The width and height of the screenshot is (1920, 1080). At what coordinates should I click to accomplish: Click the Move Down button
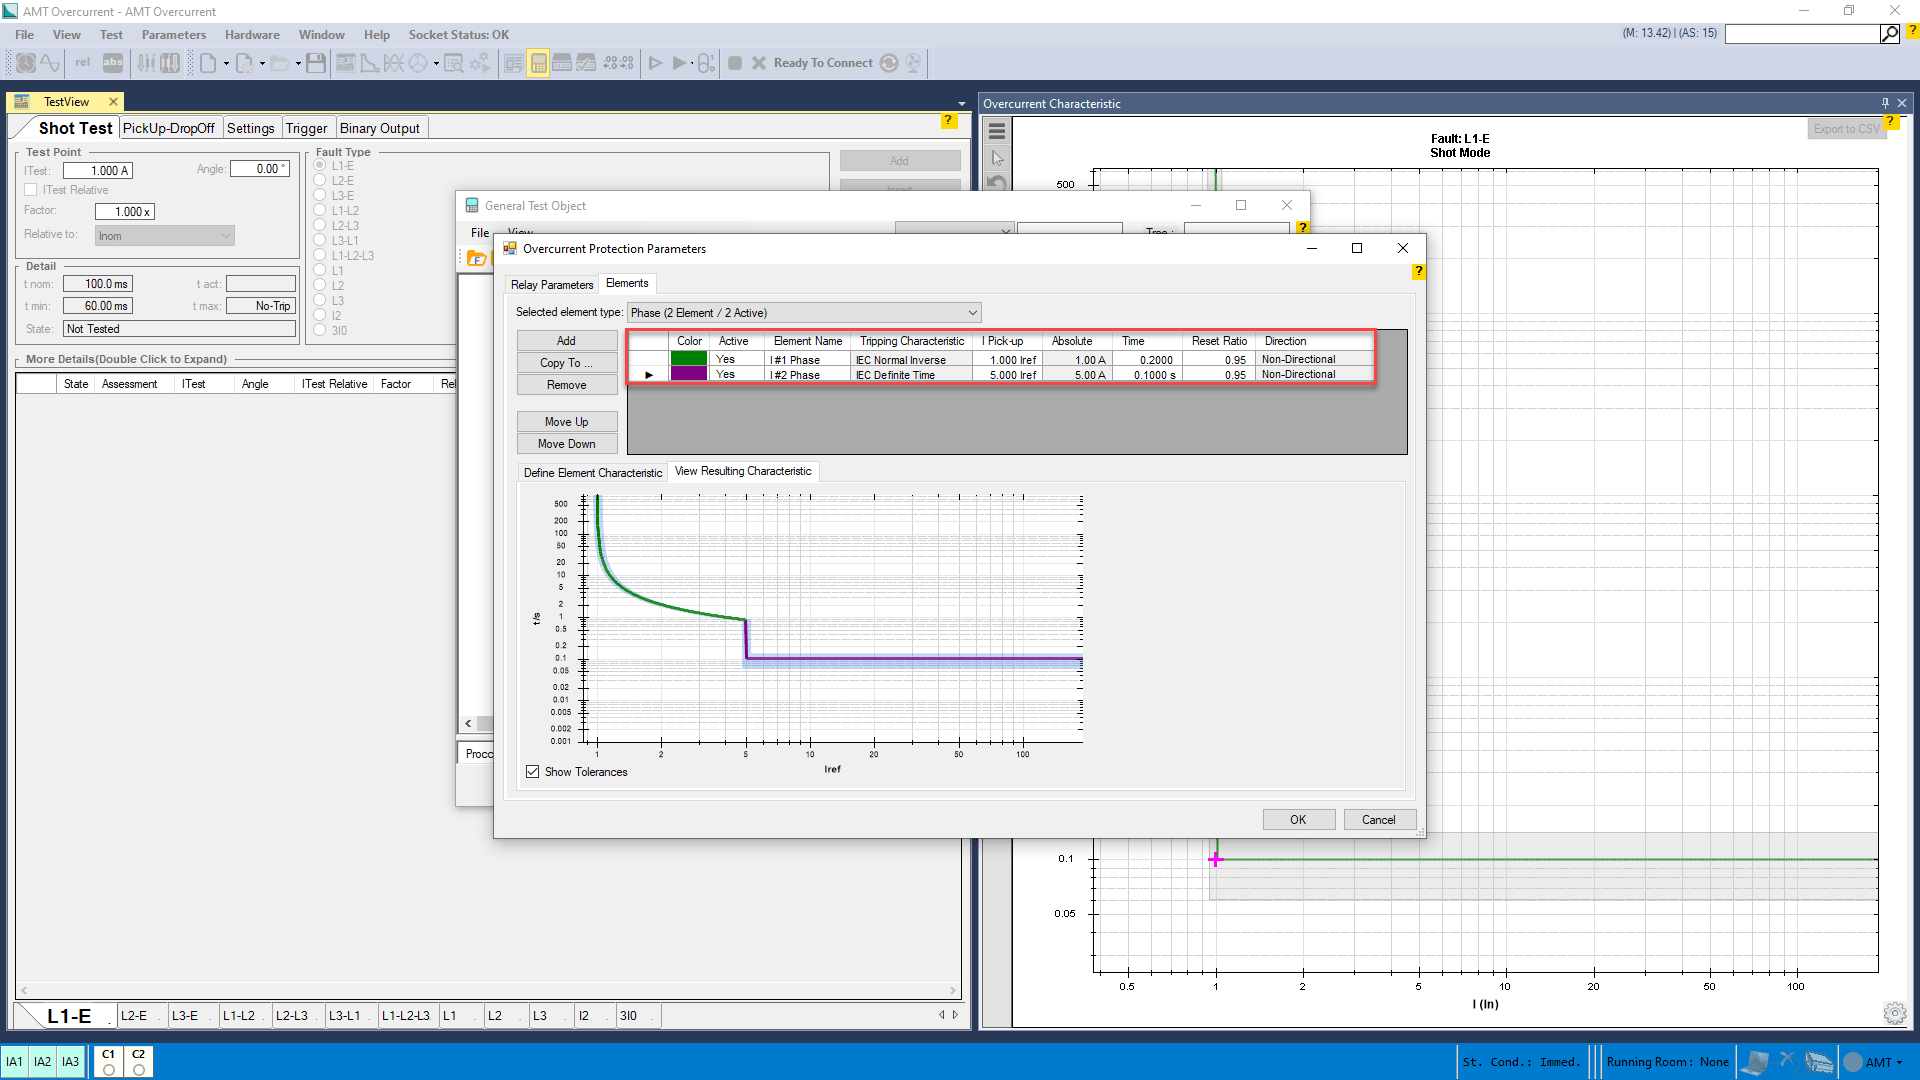pyautogui.click(x=566, y=444)
